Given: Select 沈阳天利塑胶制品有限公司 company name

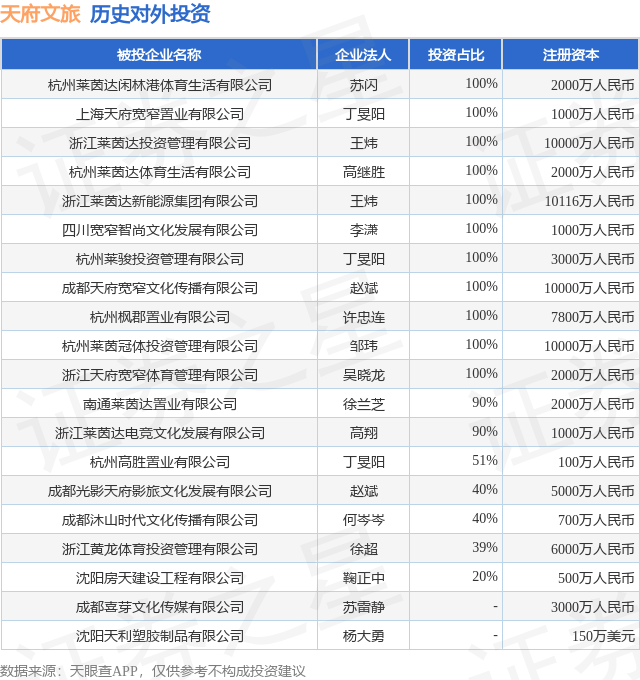Looking at the screenshot, I should pyautogui.click(x=160, y=637).
